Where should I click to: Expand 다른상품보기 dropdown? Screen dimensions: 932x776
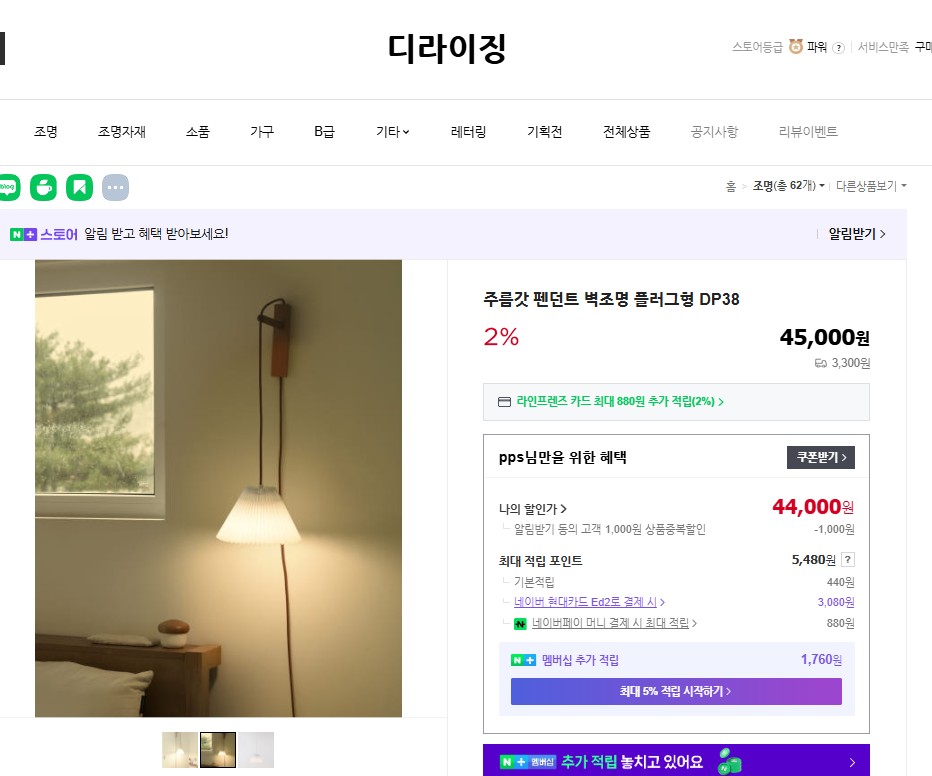pos(871,186)
